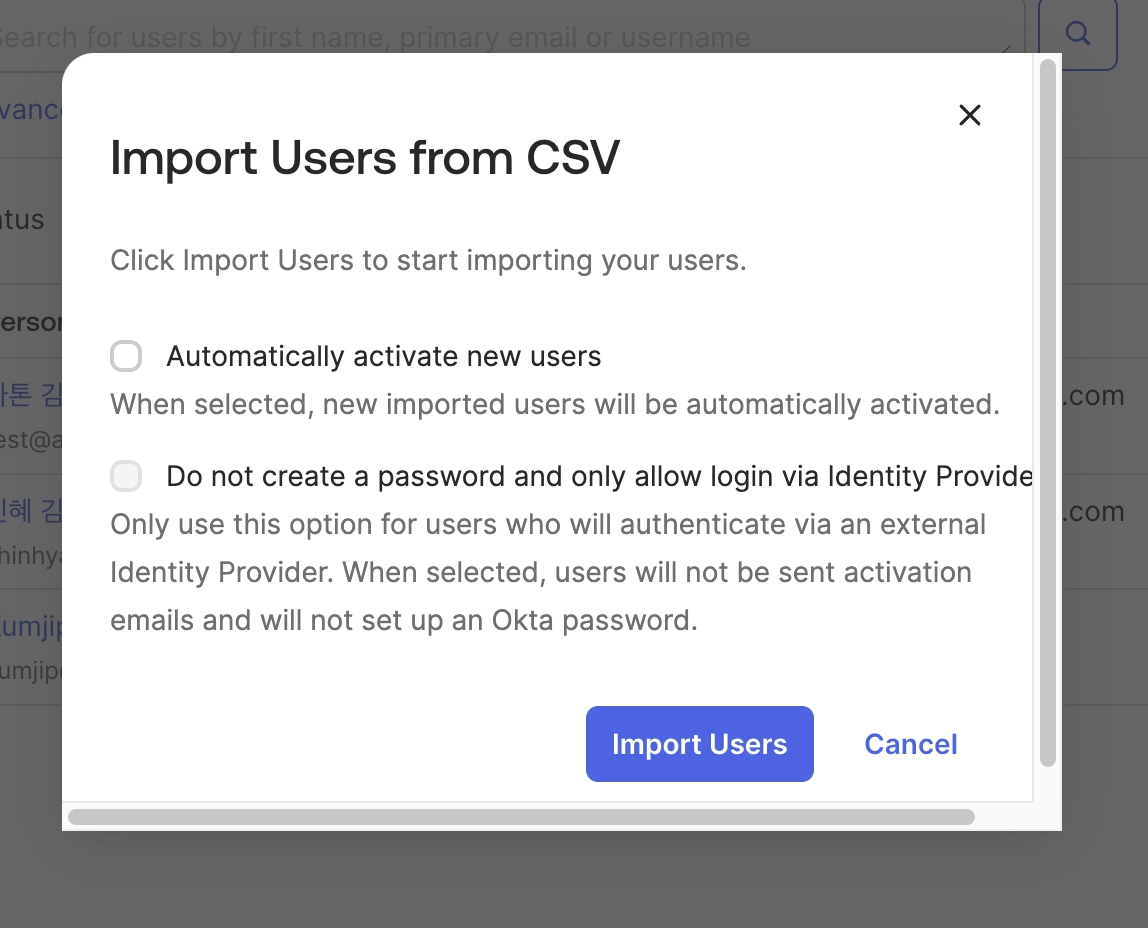
Task: Click the Import Users button
Action: pos(699,744)
